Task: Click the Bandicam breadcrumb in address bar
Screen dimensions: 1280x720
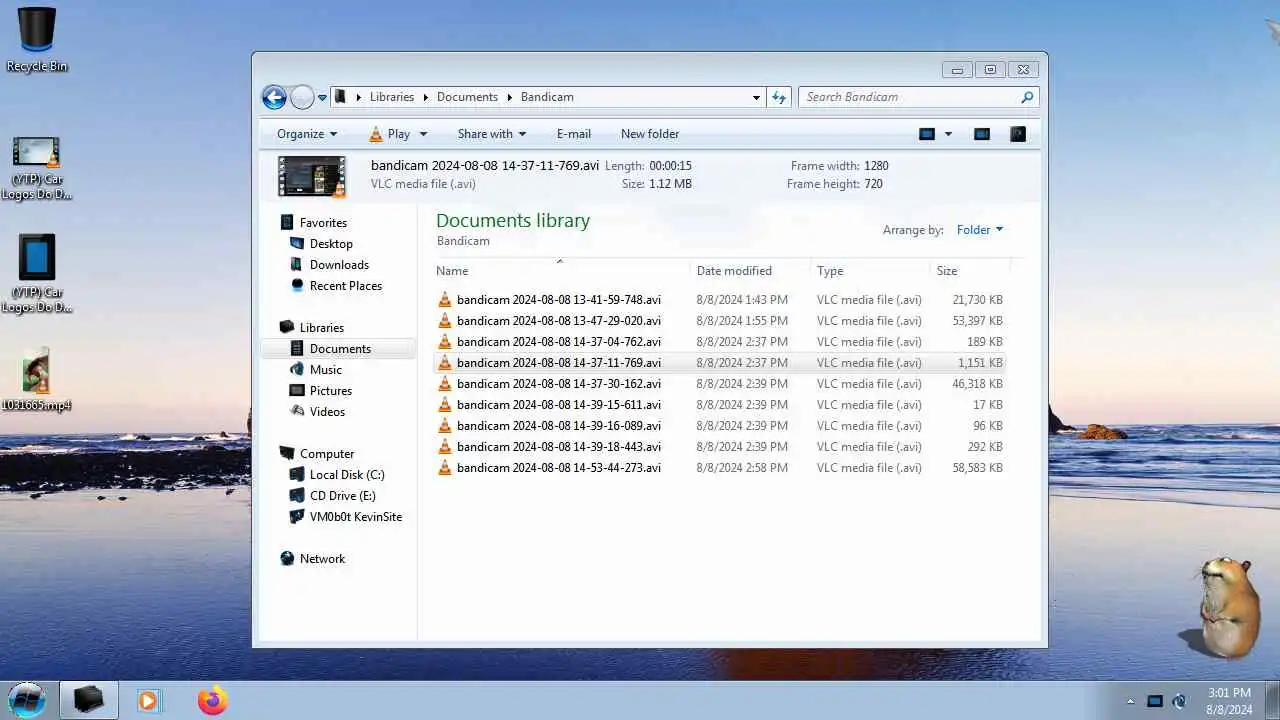Action: 547,97
